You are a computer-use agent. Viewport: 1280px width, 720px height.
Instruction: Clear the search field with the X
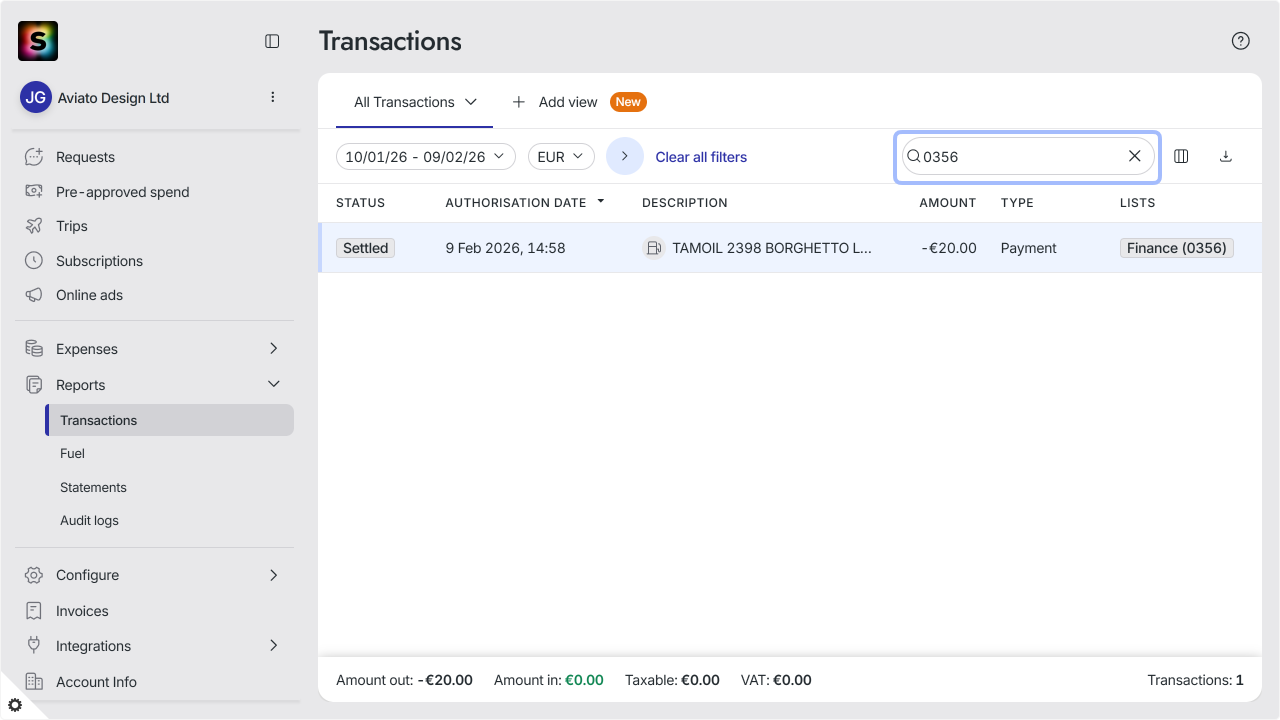[x=1134, y=156]
